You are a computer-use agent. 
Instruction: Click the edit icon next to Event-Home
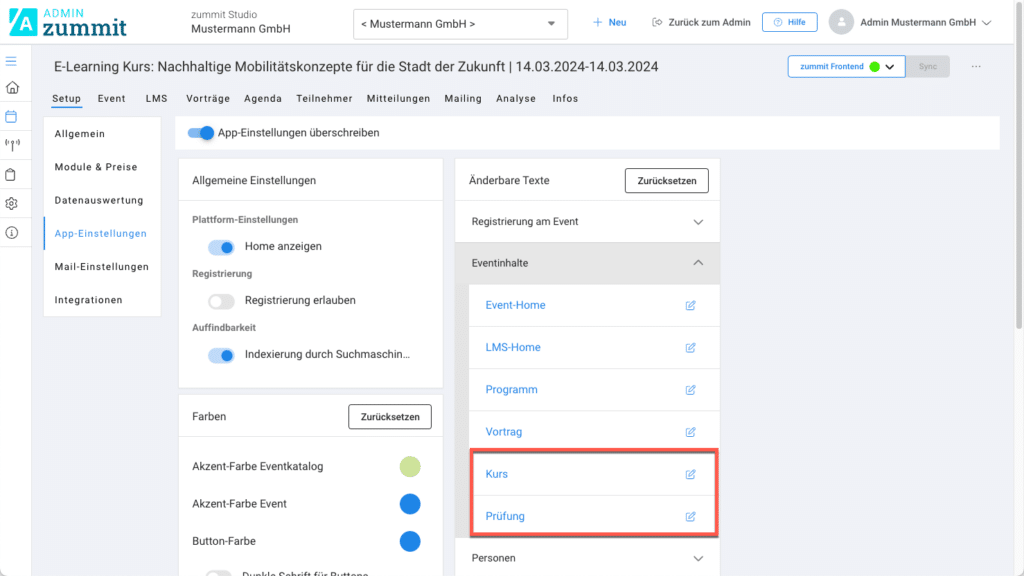pyautogui.click(x=690, y=305)
